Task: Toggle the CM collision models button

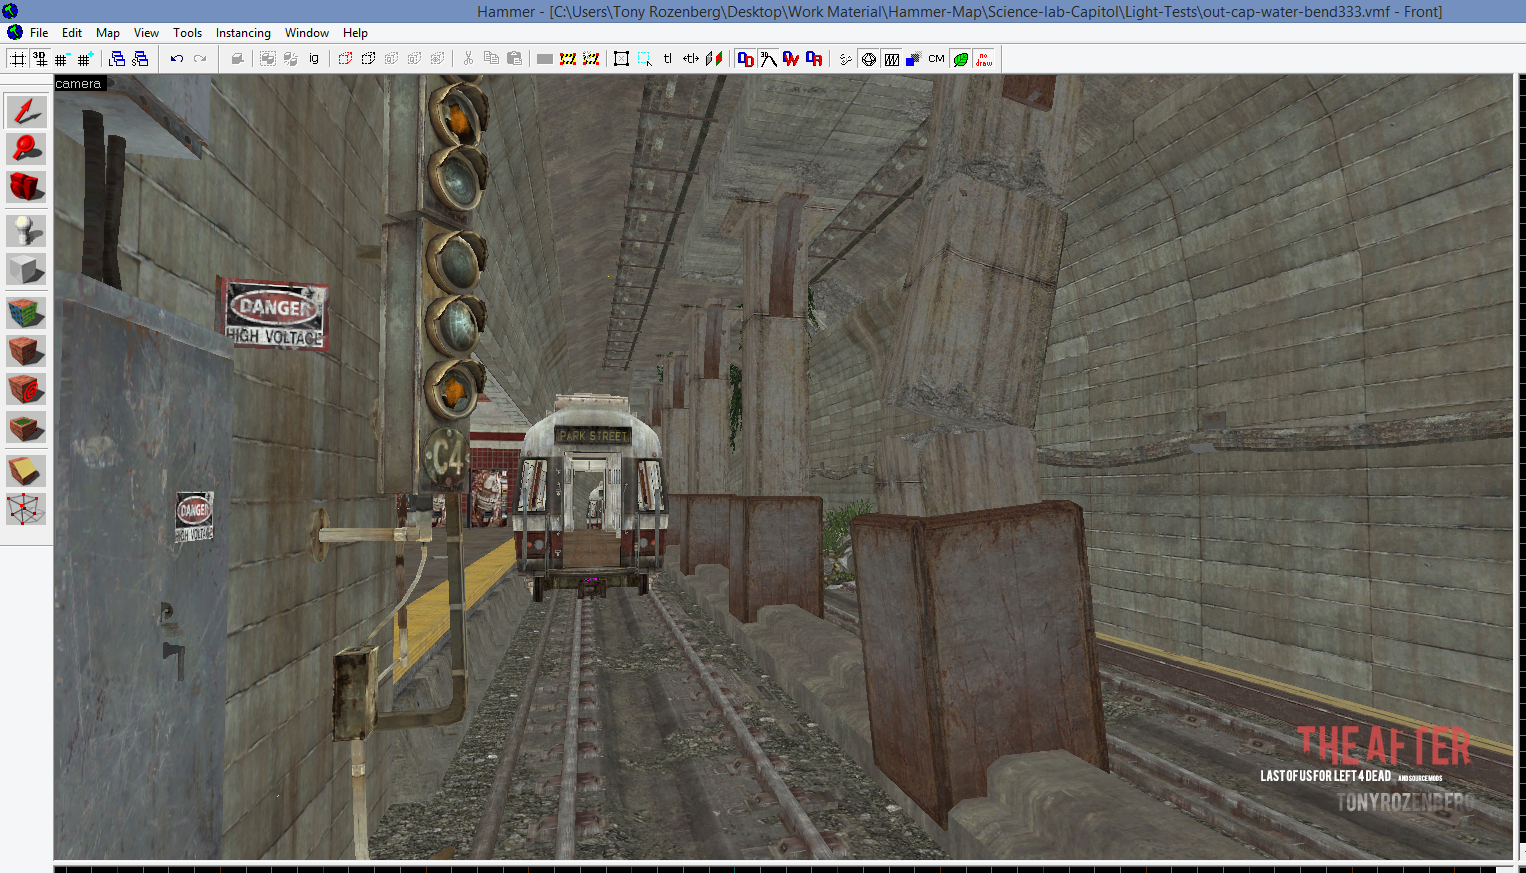Action: pos(936,59)
